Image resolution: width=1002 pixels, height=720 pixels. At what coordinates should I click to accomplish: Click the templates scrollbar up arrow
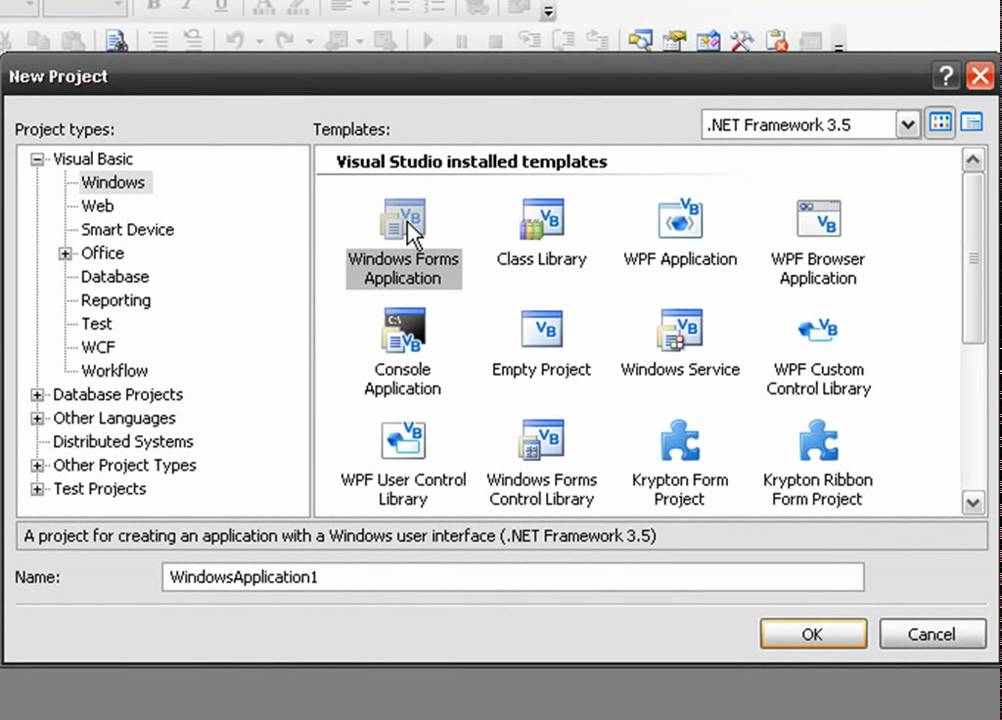point(973,160)
